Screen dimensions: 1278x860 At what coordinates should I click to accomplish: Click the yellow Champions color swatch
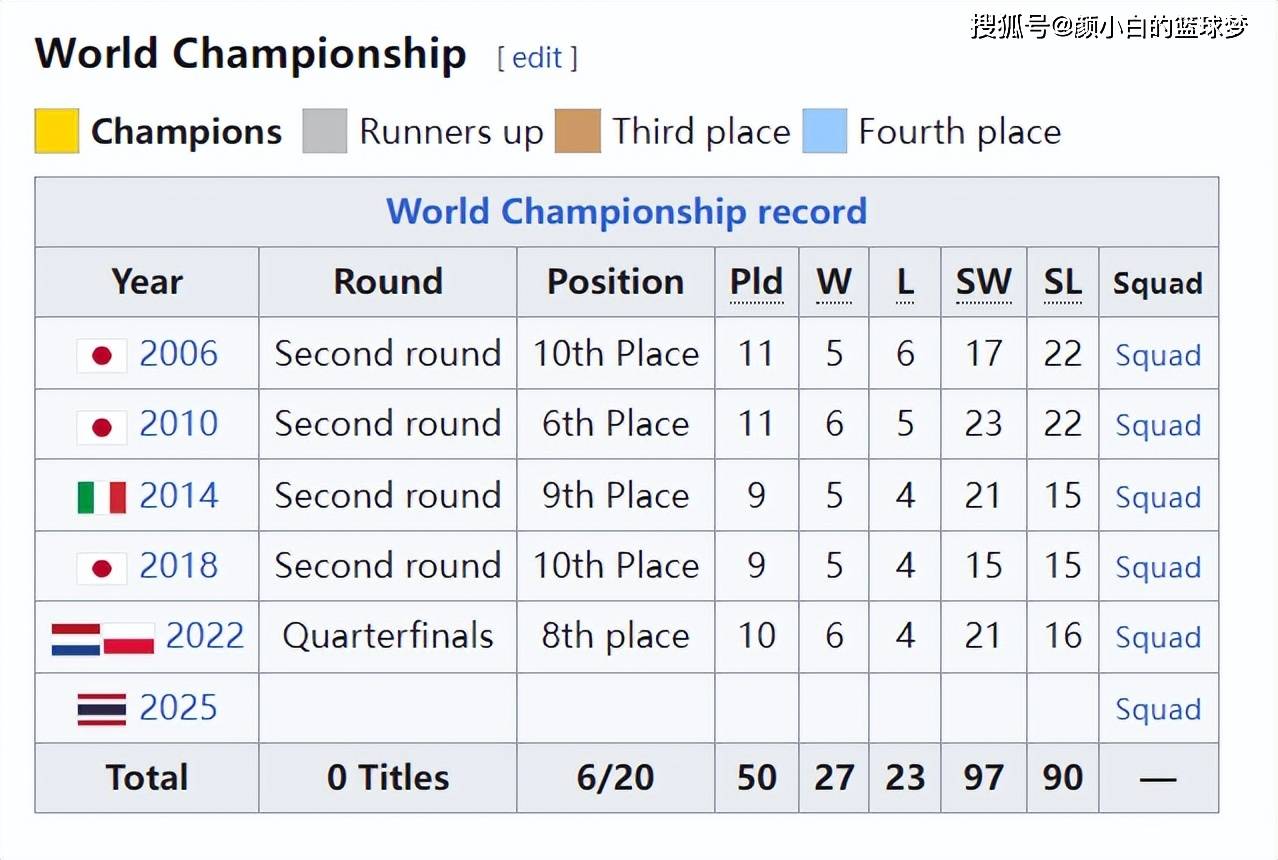point(57,132)
